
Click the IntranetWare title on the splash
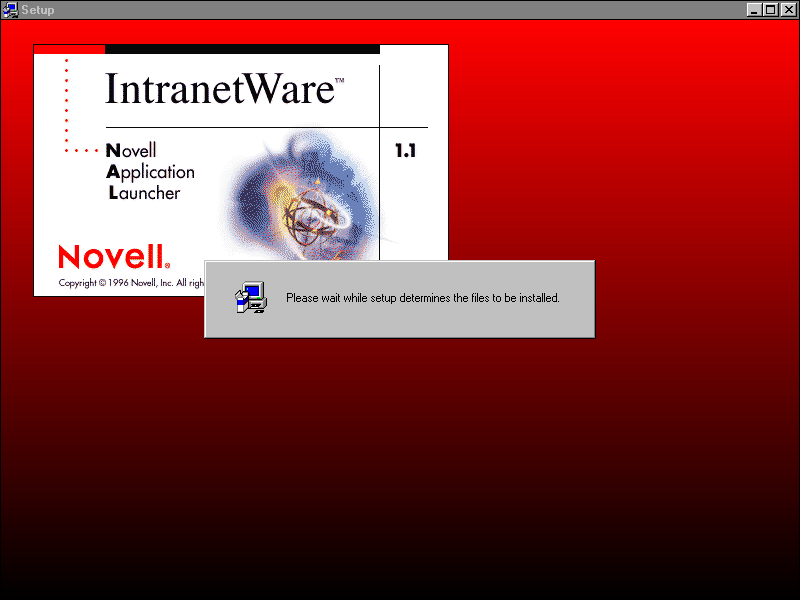pyautogui.click(x=224, y=89)
